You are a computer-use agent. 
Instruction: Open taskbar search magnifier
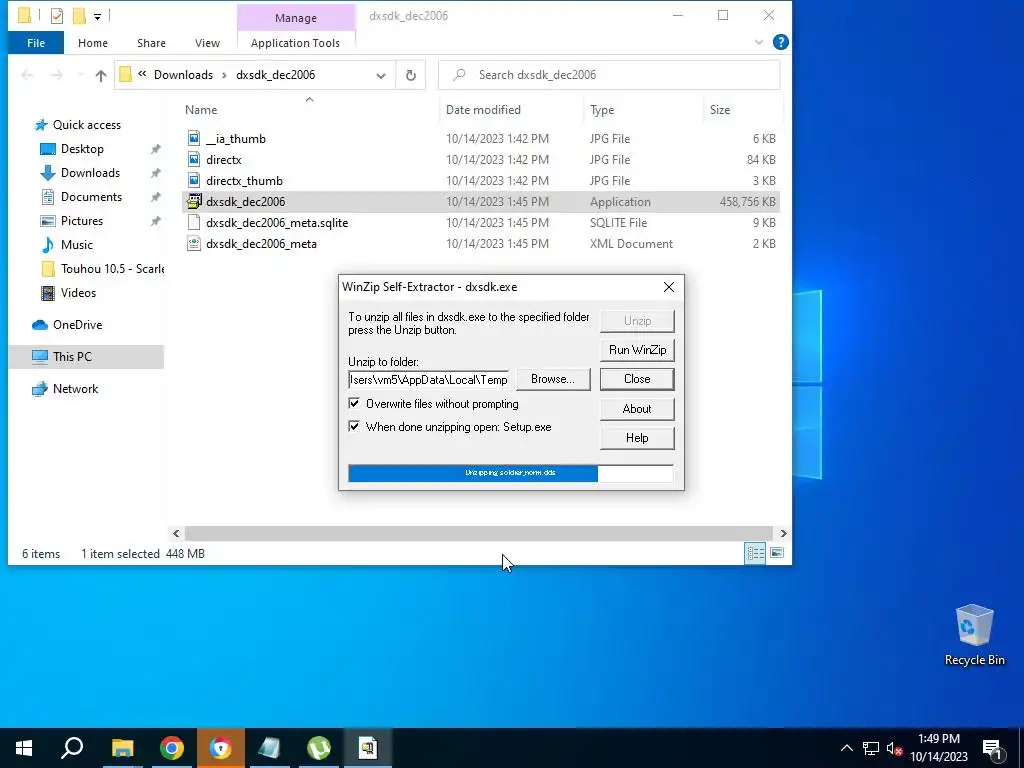pos(72,748)
